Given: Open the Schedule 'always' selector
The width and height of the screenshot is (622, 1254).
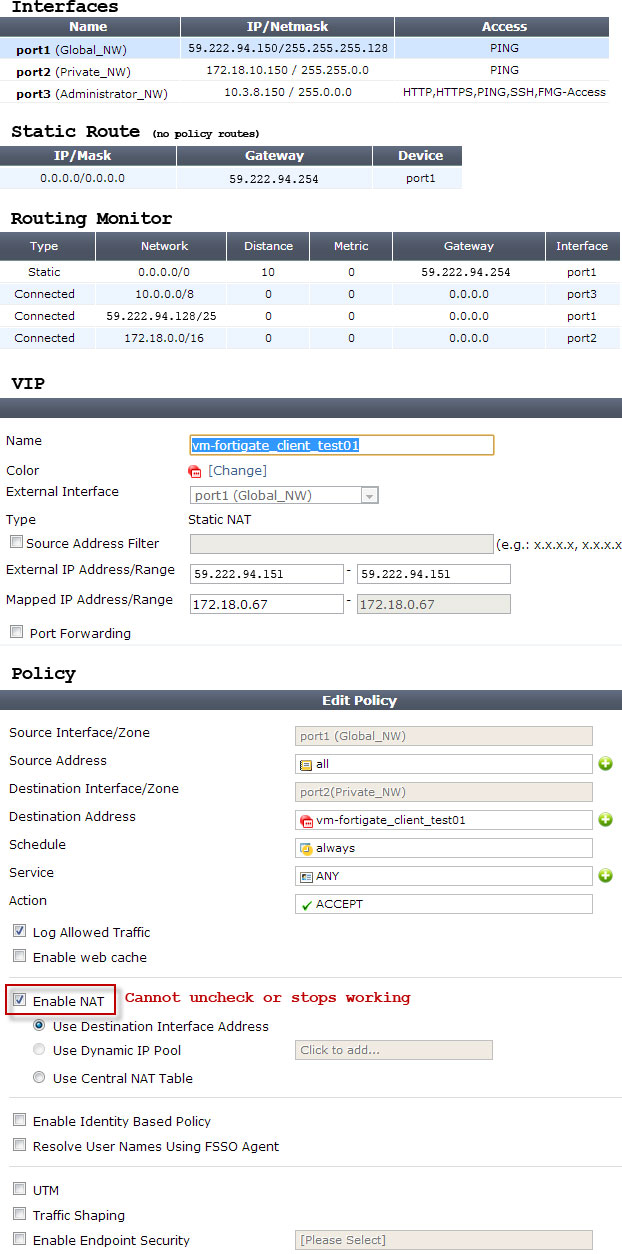Looking at the screenshot, I should point(444,848).
